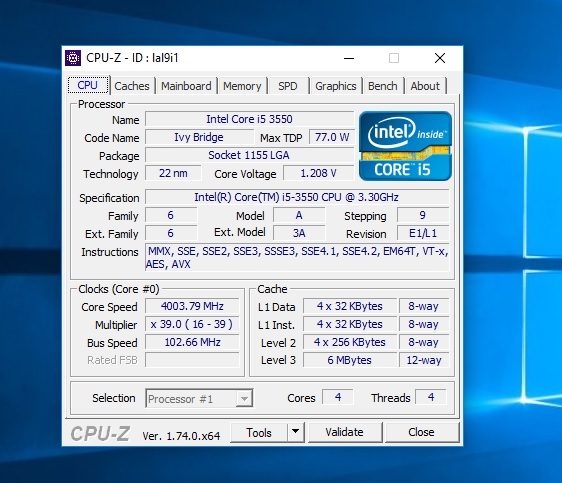Open the Memory tab
Viewport: 562px width, 483px height.
[242, 86]
